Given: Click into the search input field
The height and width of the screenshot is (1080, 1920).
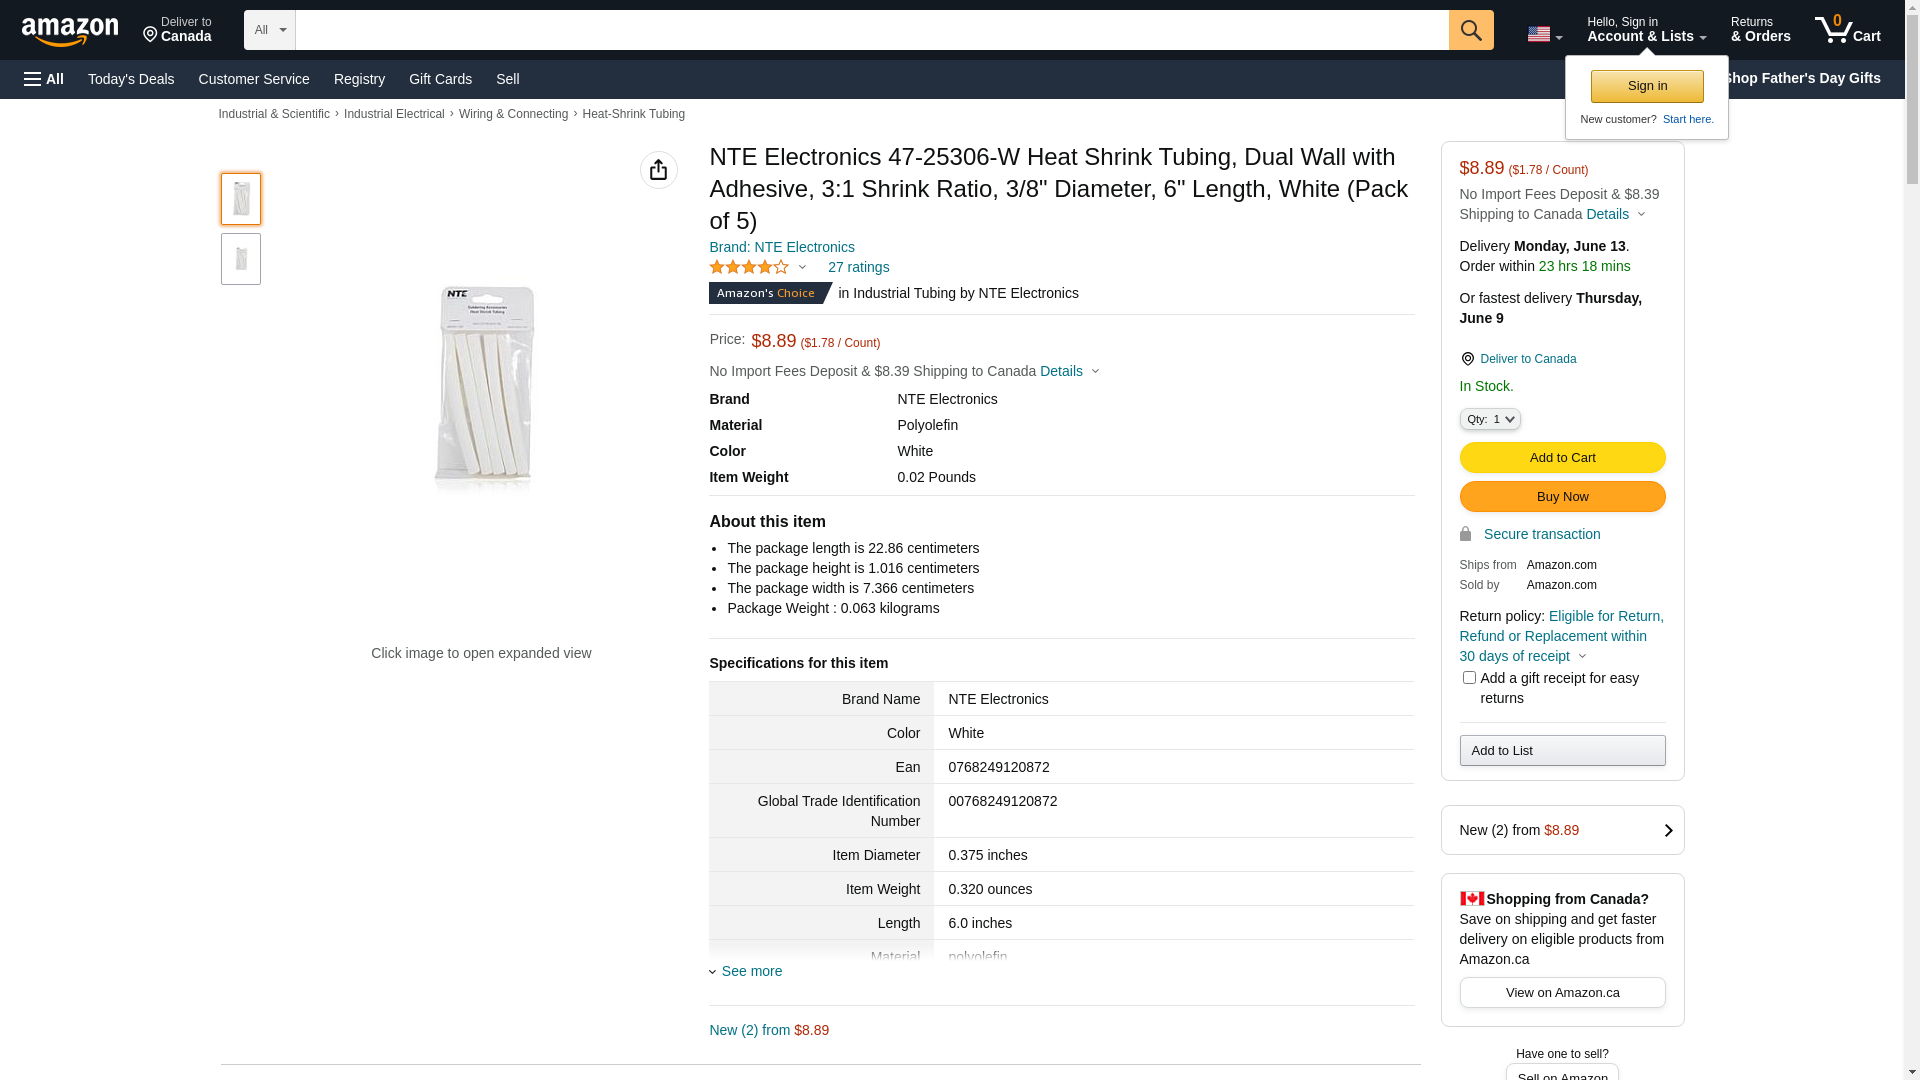Looking at the screenshot, I should tap(871, 30).
